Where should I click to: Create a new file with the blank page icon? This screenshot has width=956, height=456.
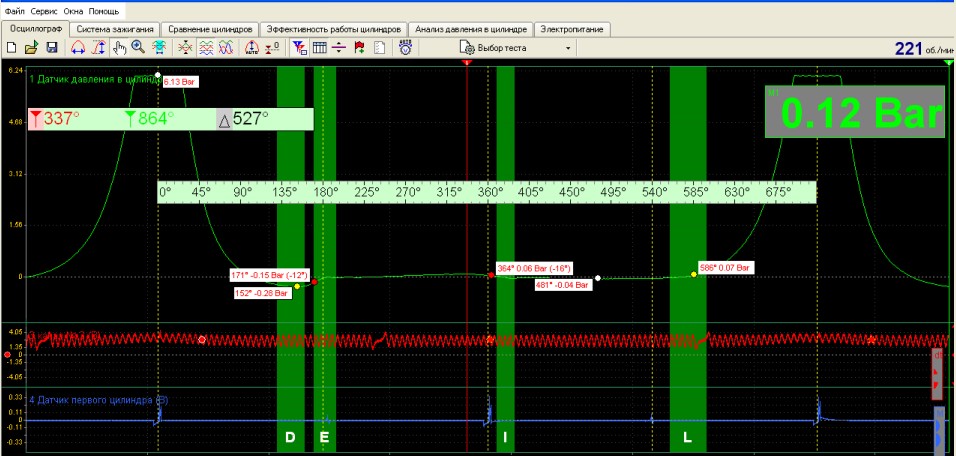click(x=11, y=48)
